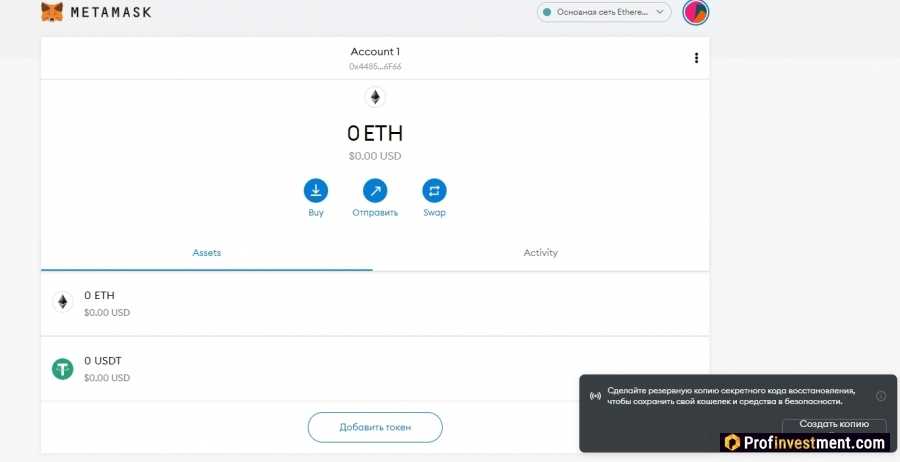Click the Добавить токен button
900x462 pixels.
(375, 427)
